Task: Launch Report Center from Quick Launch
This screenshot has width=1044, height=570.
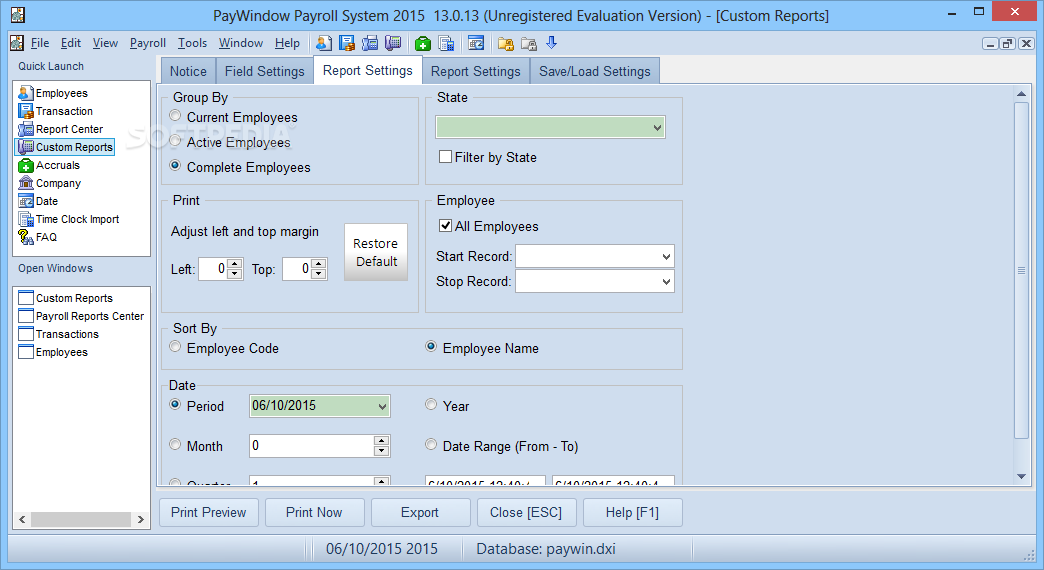Action: click(x=61, y=129)
